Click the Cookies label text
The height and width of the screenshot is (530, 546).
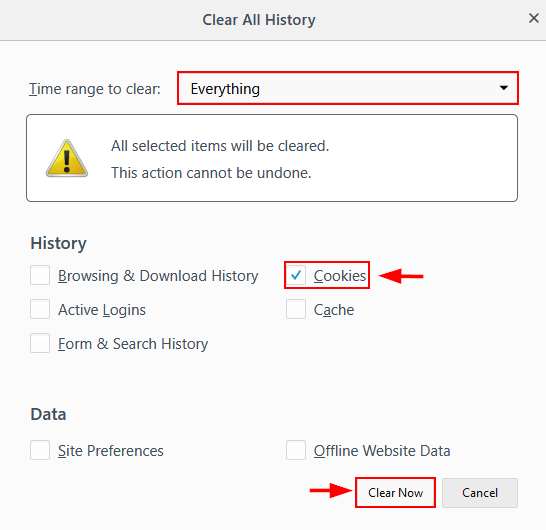(340, 276)
